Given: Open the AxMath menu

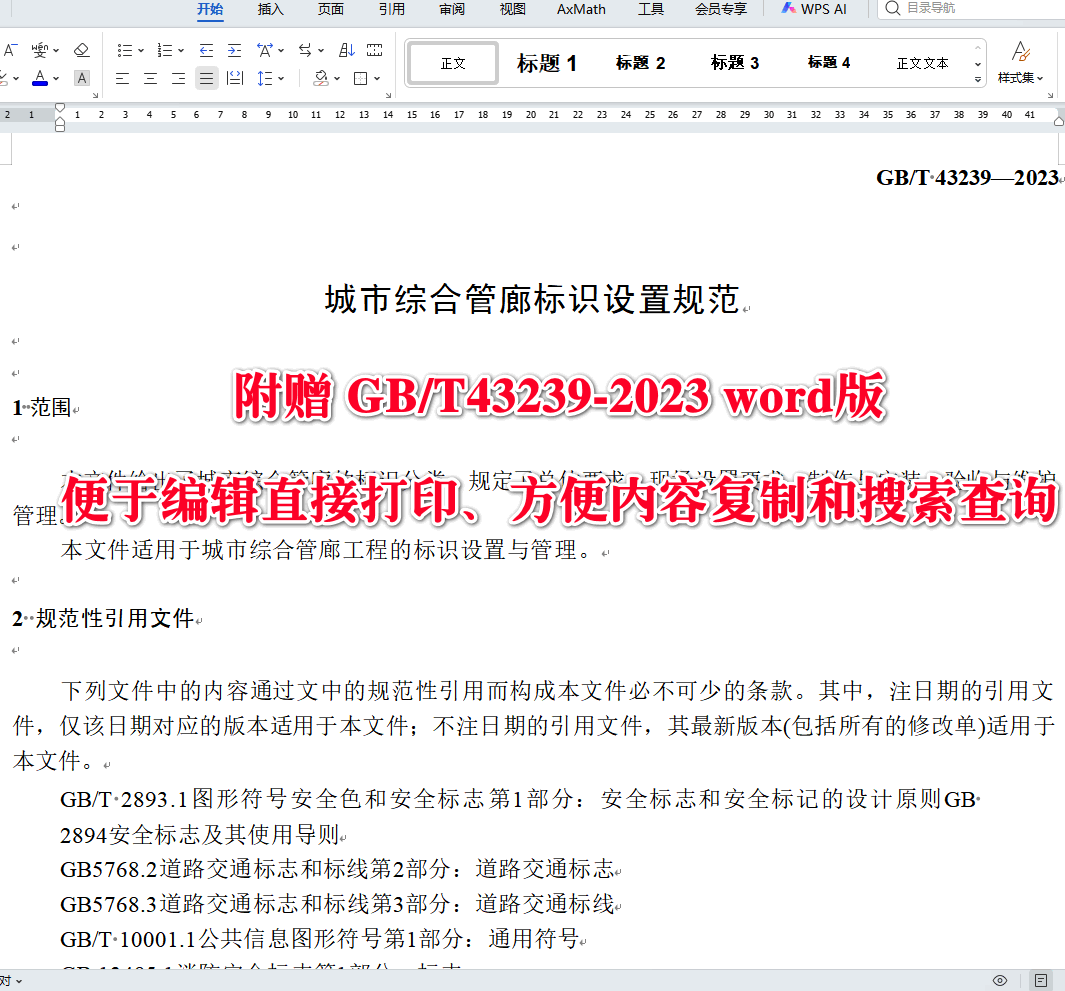Looking at the screenshot, I should coord(581,9).
